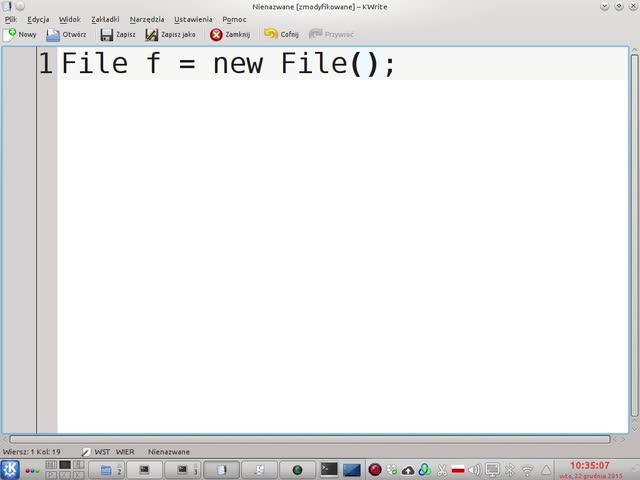640x480 pixels.
Task: Click the green network tray icon
Action: 392,470
